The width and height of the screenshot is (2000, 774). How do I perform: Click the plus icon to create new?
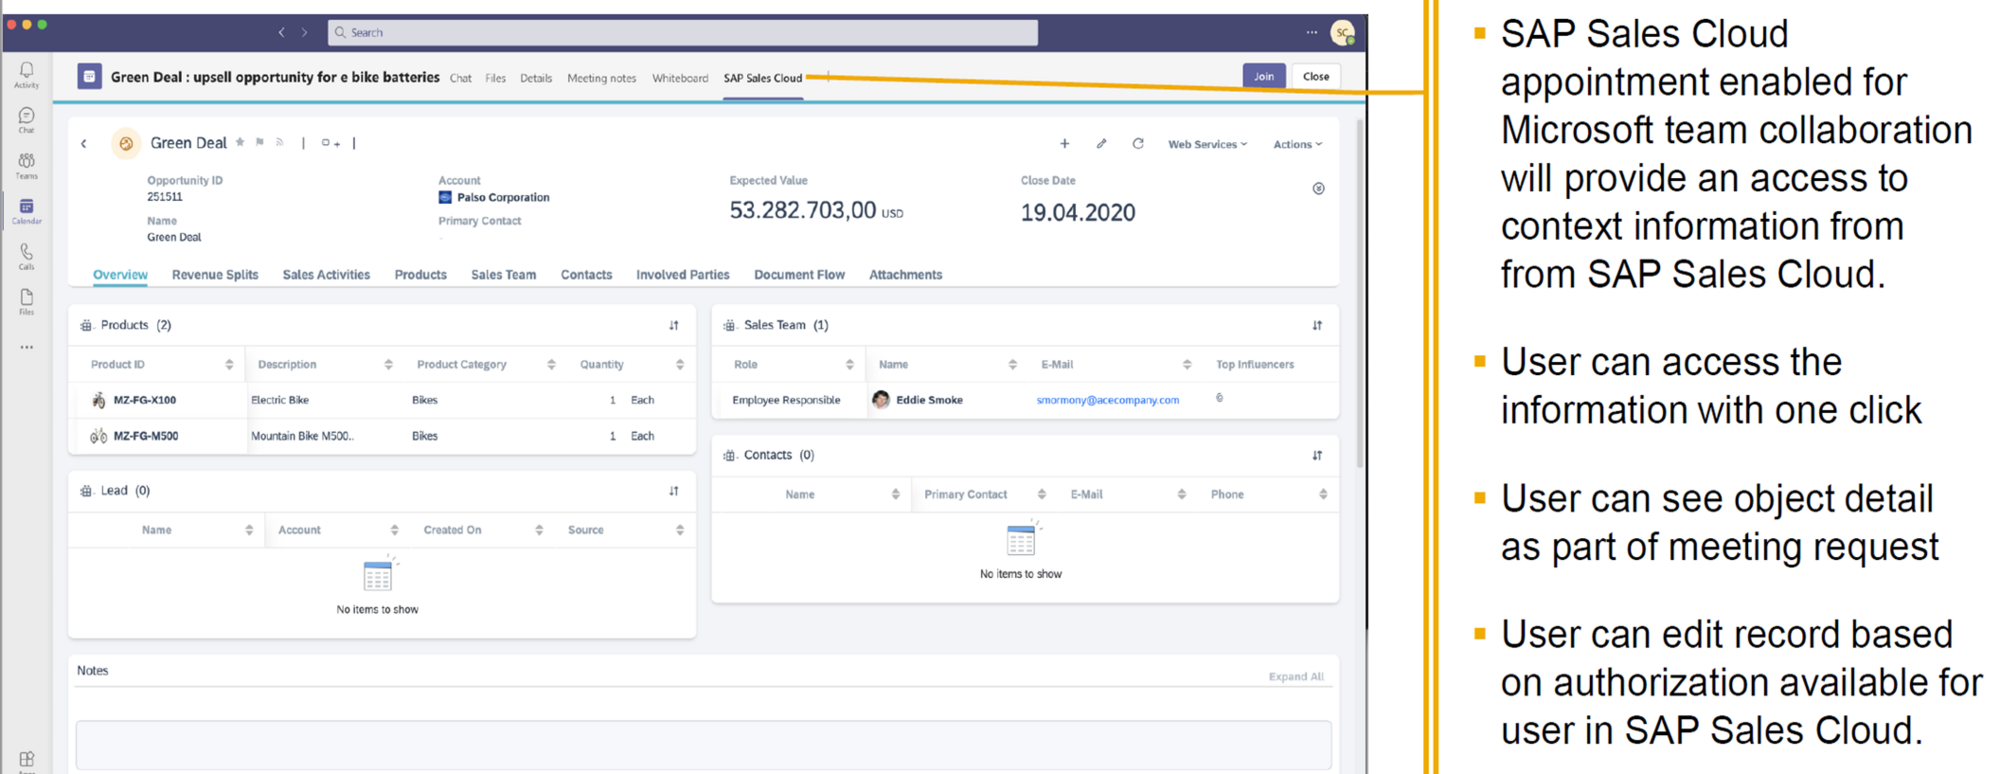point(1065,144)
